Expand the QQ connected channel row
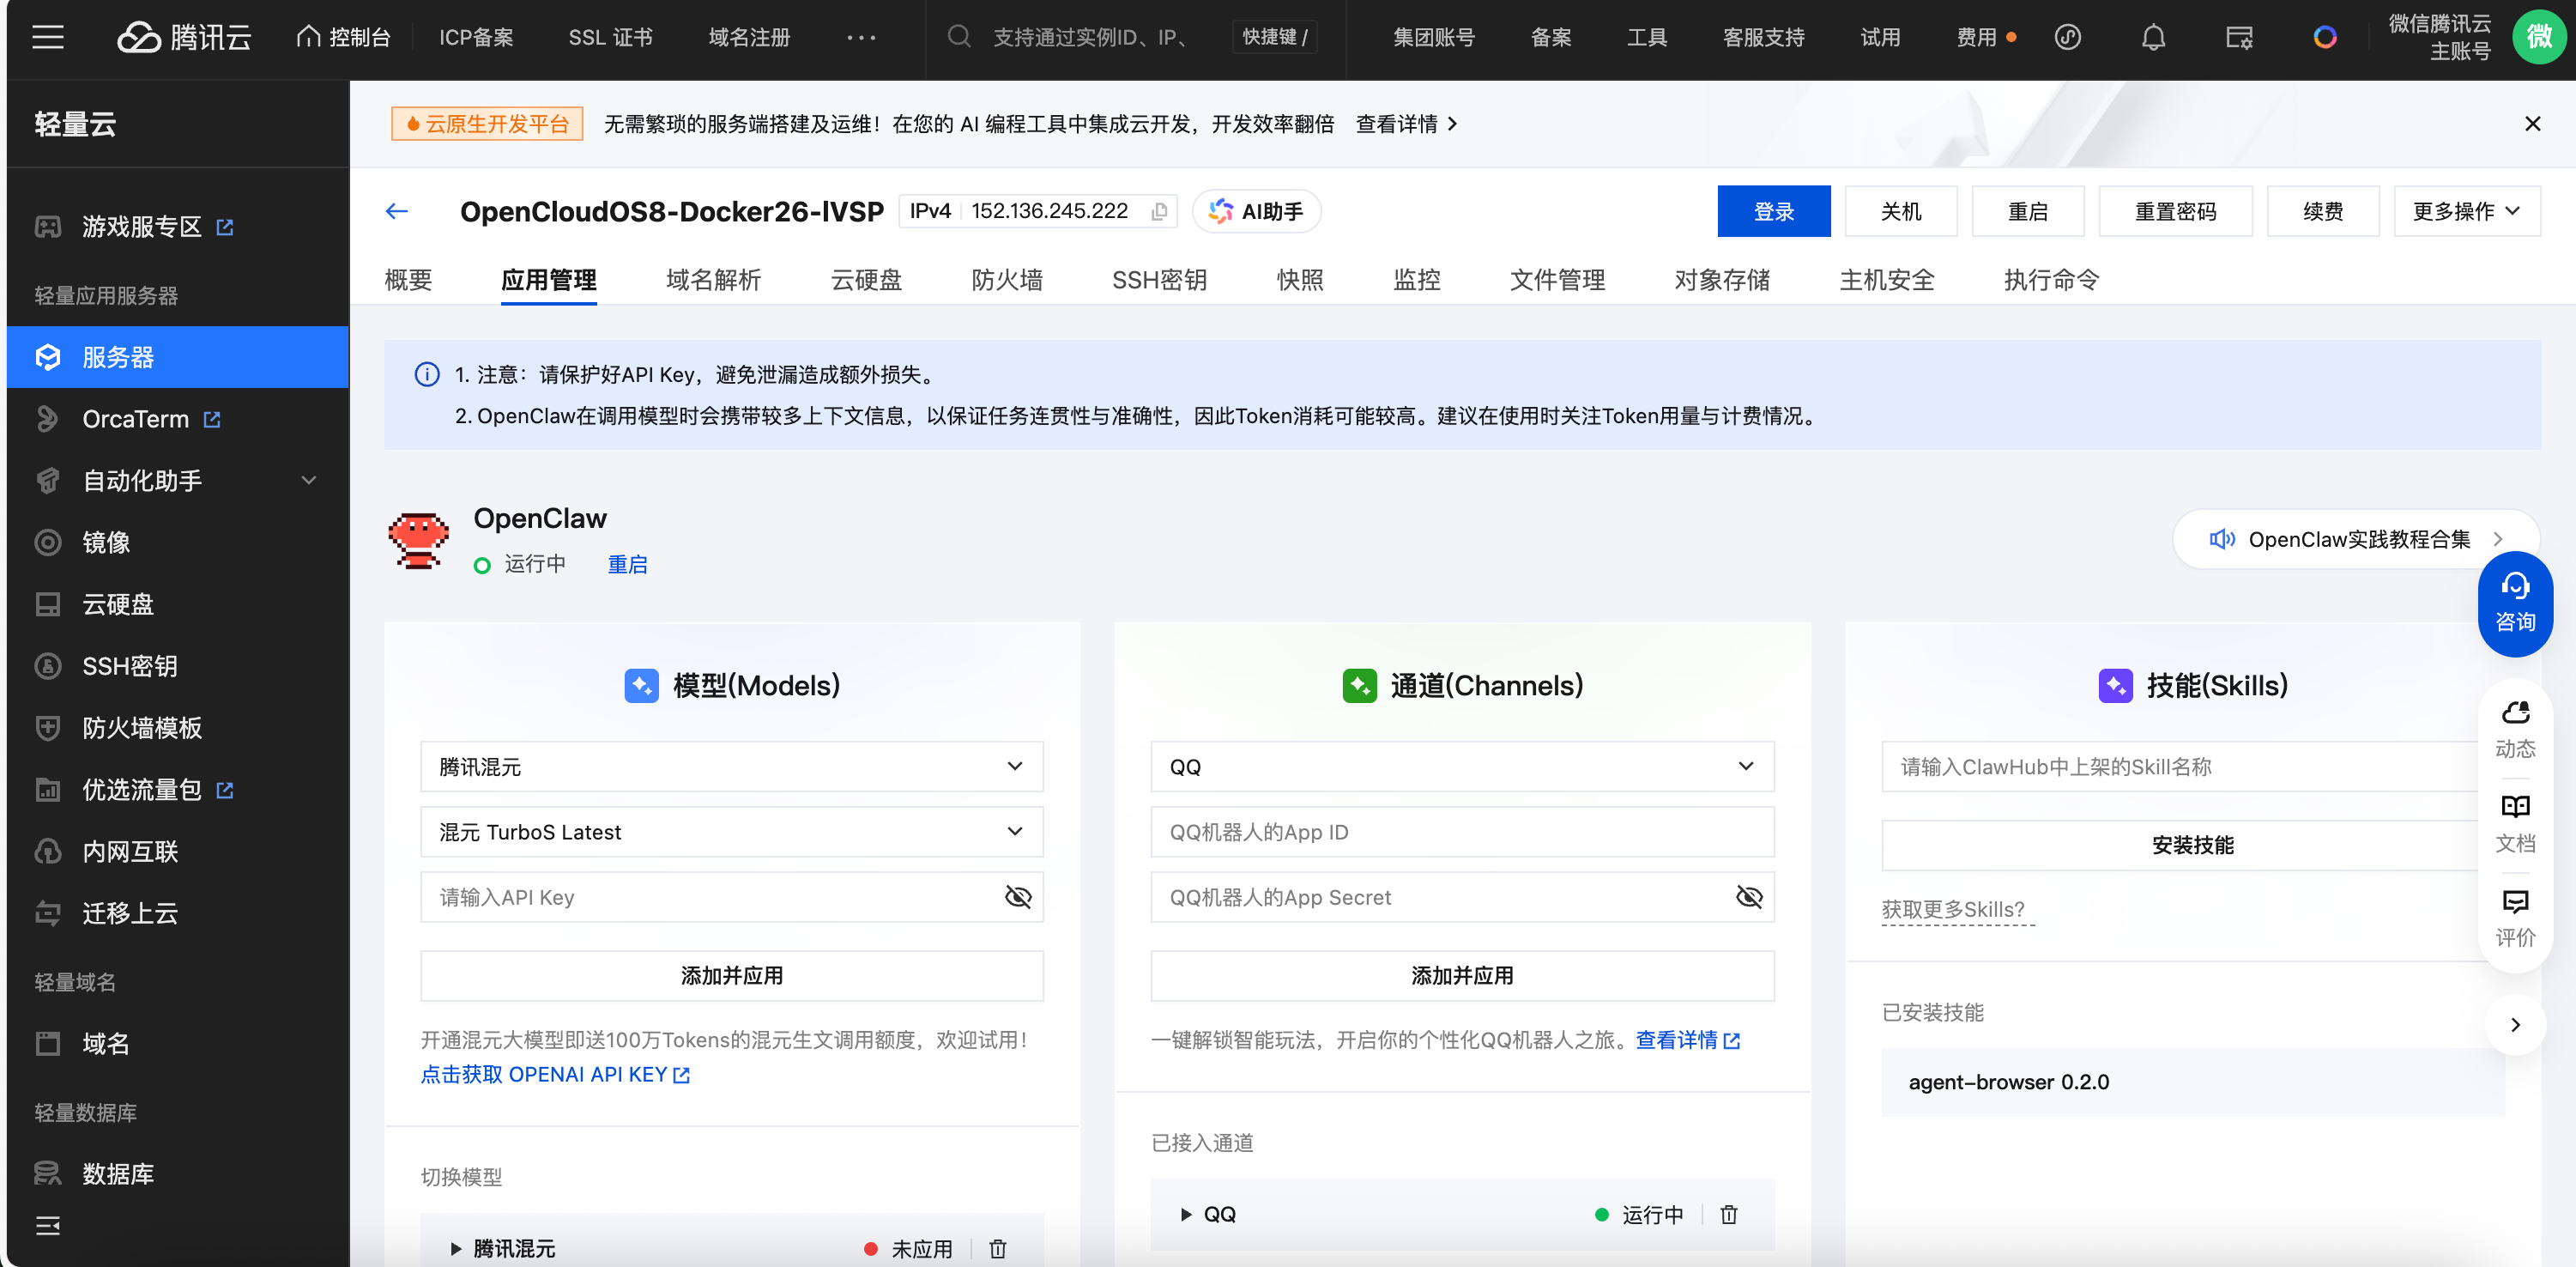This screenshot has width=2576, height=1267. 1186,1214
